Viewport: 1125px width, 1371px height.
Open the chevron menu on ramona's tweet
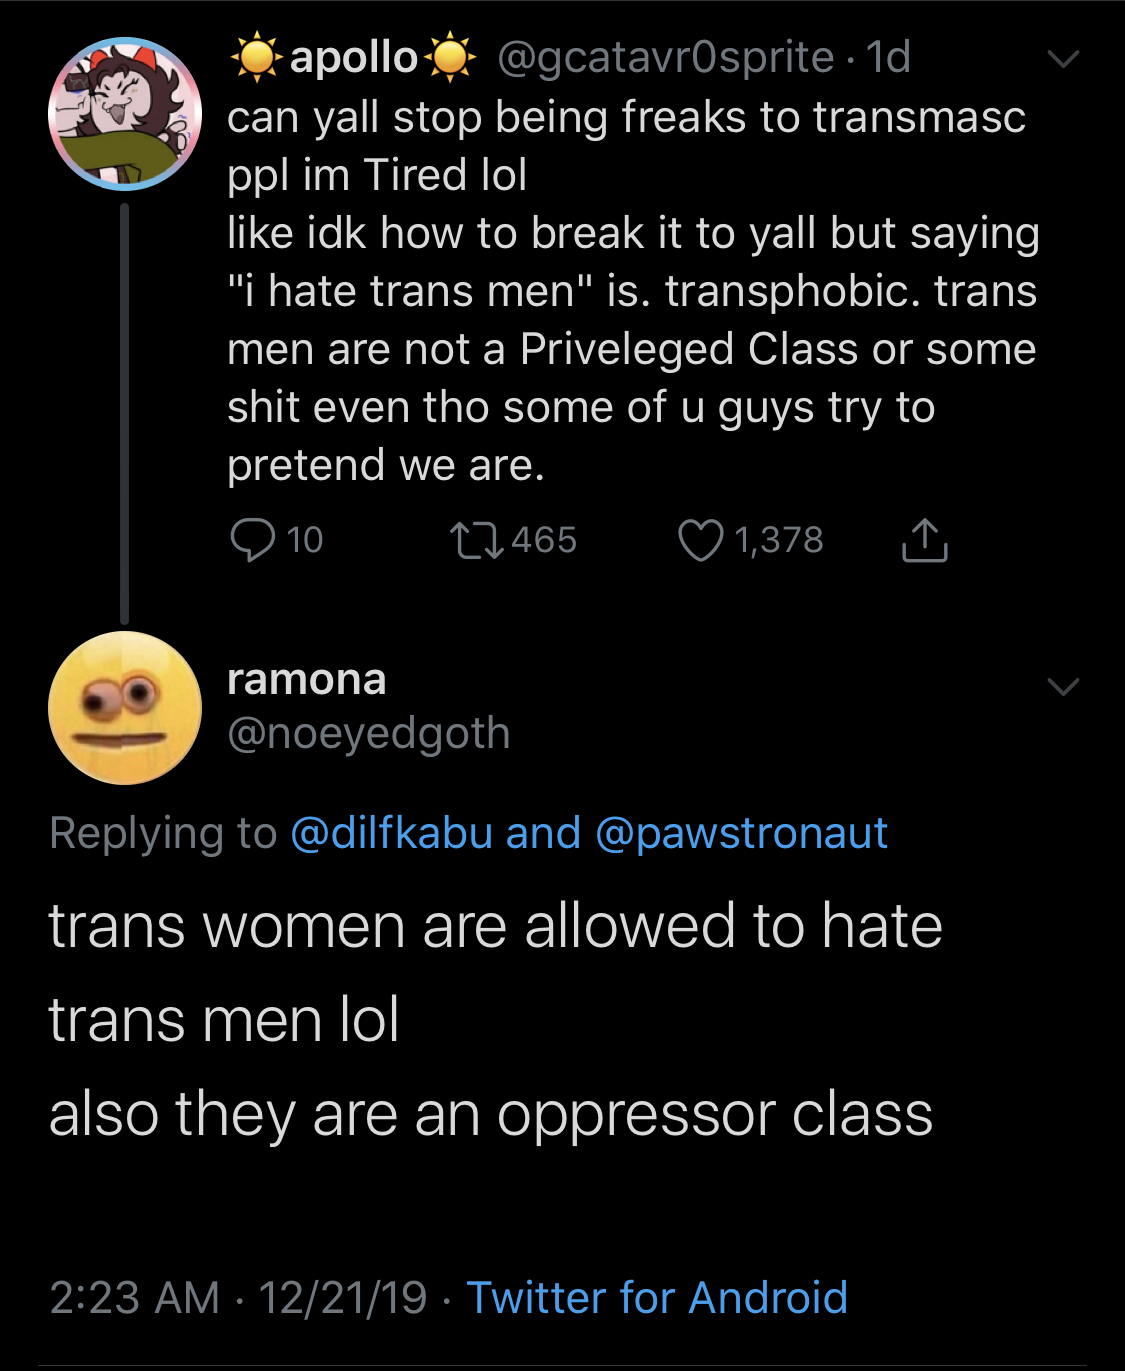click(x=1063, y=686)
